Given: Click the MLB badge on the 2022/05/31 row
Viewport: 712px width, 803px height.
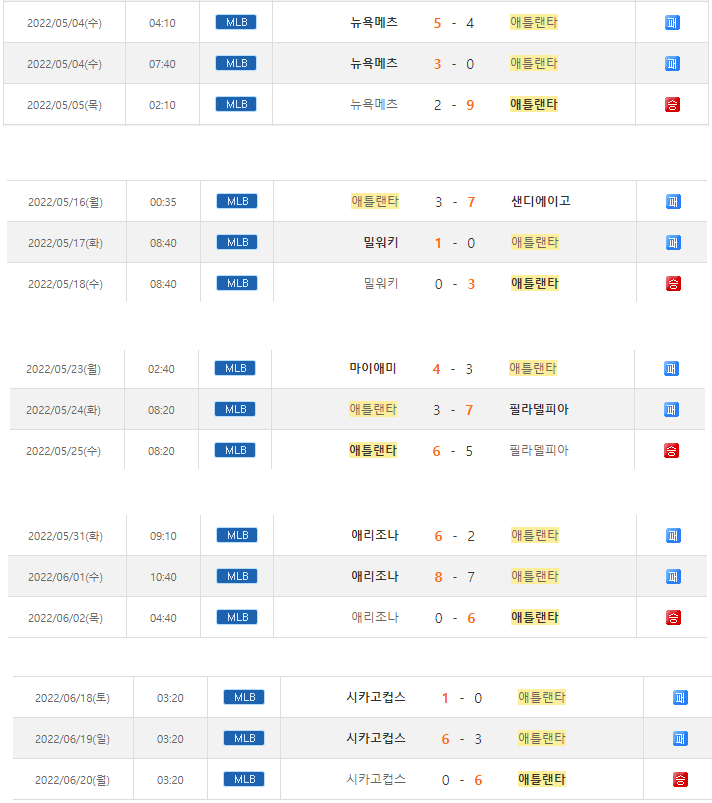Looking at the screenshot, I should 237,535.
